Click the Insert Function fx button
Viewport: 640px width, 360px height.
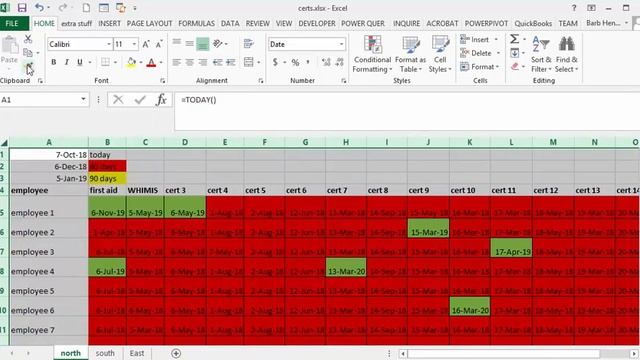(161, 100)
